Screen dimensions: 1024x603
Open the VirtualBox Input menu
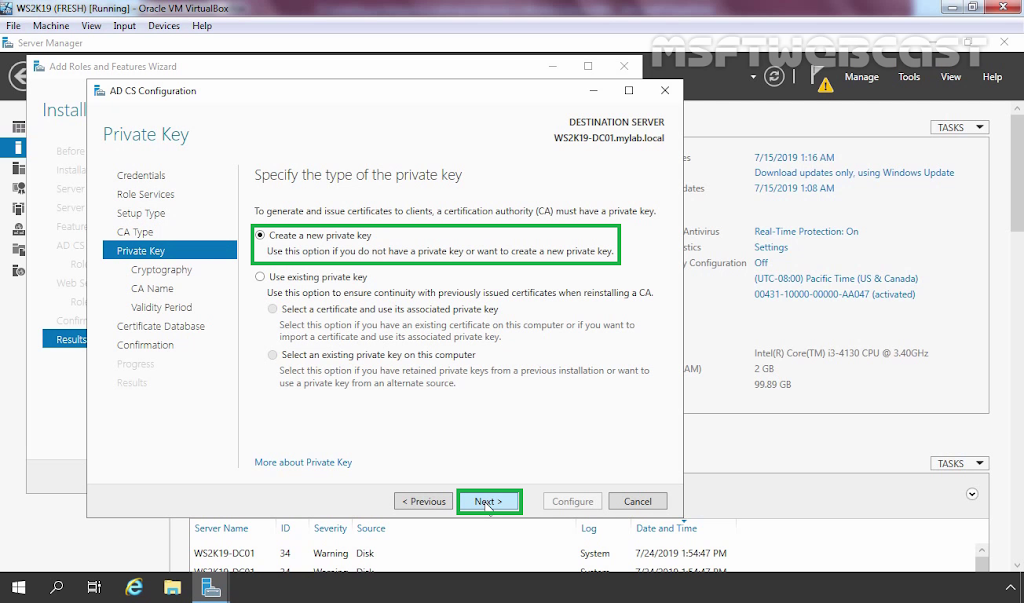[x=124, y=25]
